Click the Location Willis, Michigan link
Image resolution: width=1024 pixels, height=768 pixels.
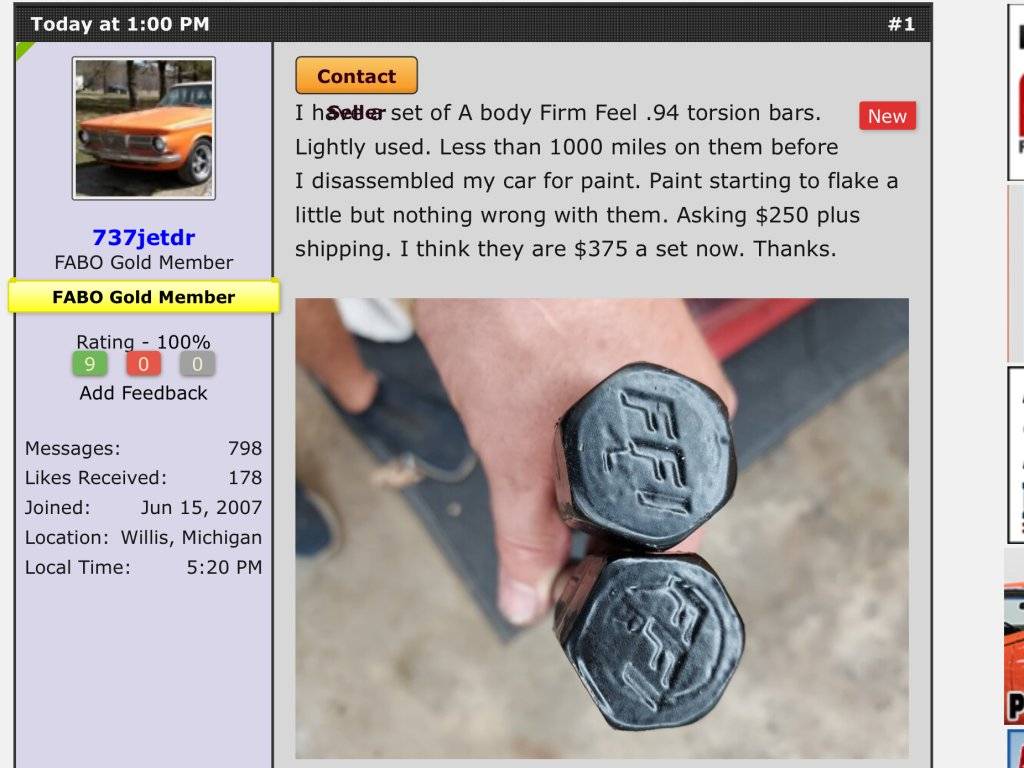tap(191, 537)
